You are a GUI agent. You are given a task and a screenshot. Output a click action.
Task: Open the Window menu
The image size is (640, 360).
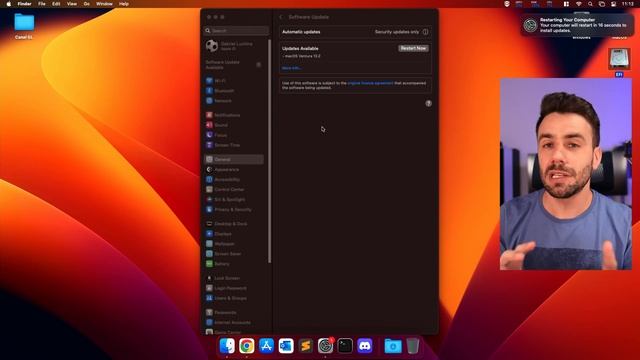tap(104, 4)
